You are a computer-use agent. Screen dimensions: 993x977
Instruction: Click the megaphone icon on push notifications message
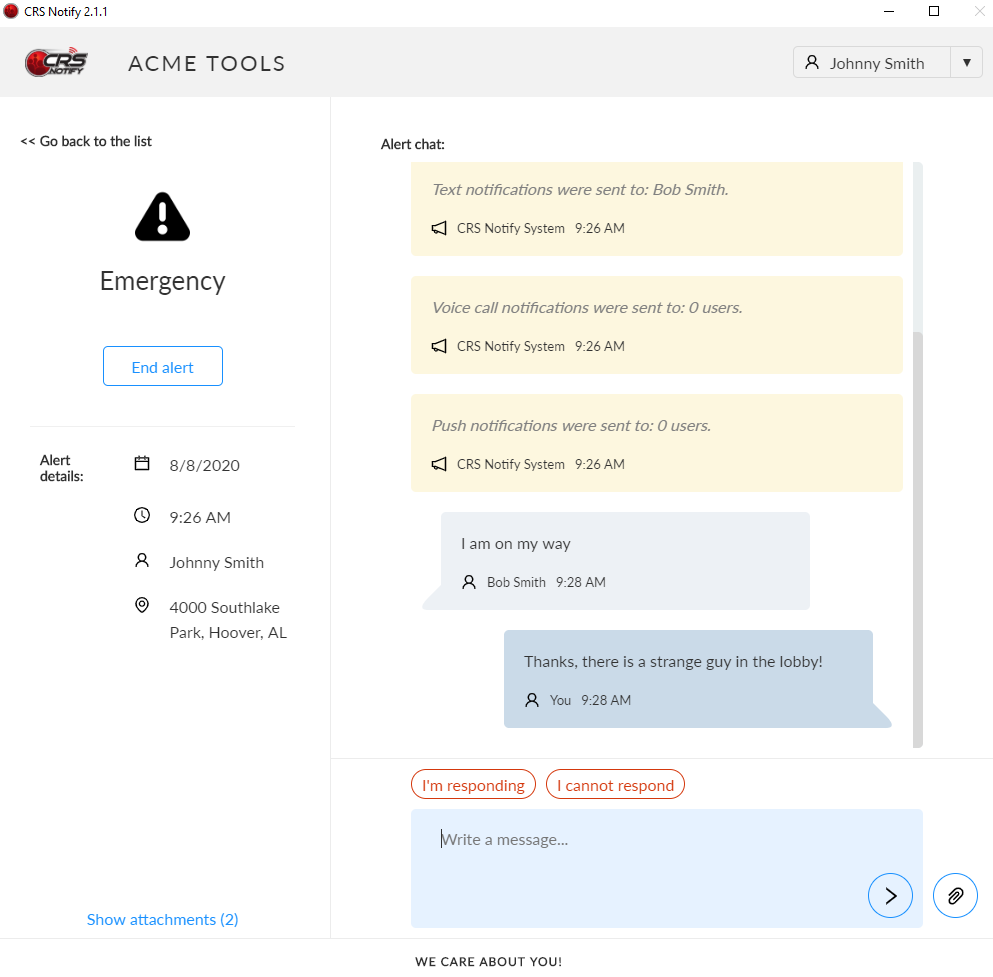[439, 464]
